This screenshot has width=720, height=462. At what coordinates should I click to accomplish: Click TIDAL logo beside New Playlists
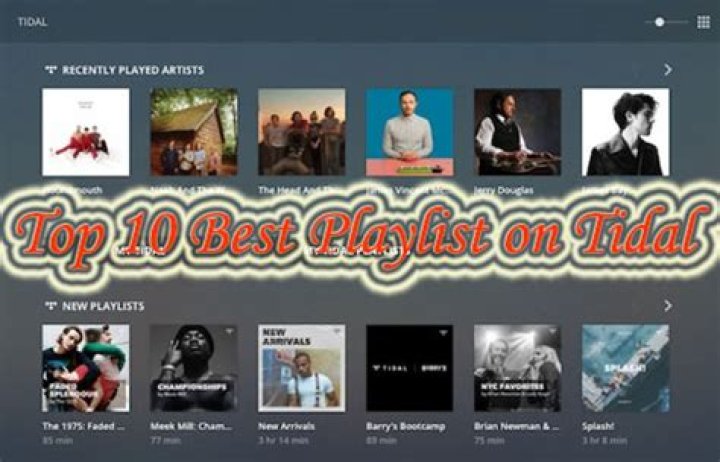[51, 306]
